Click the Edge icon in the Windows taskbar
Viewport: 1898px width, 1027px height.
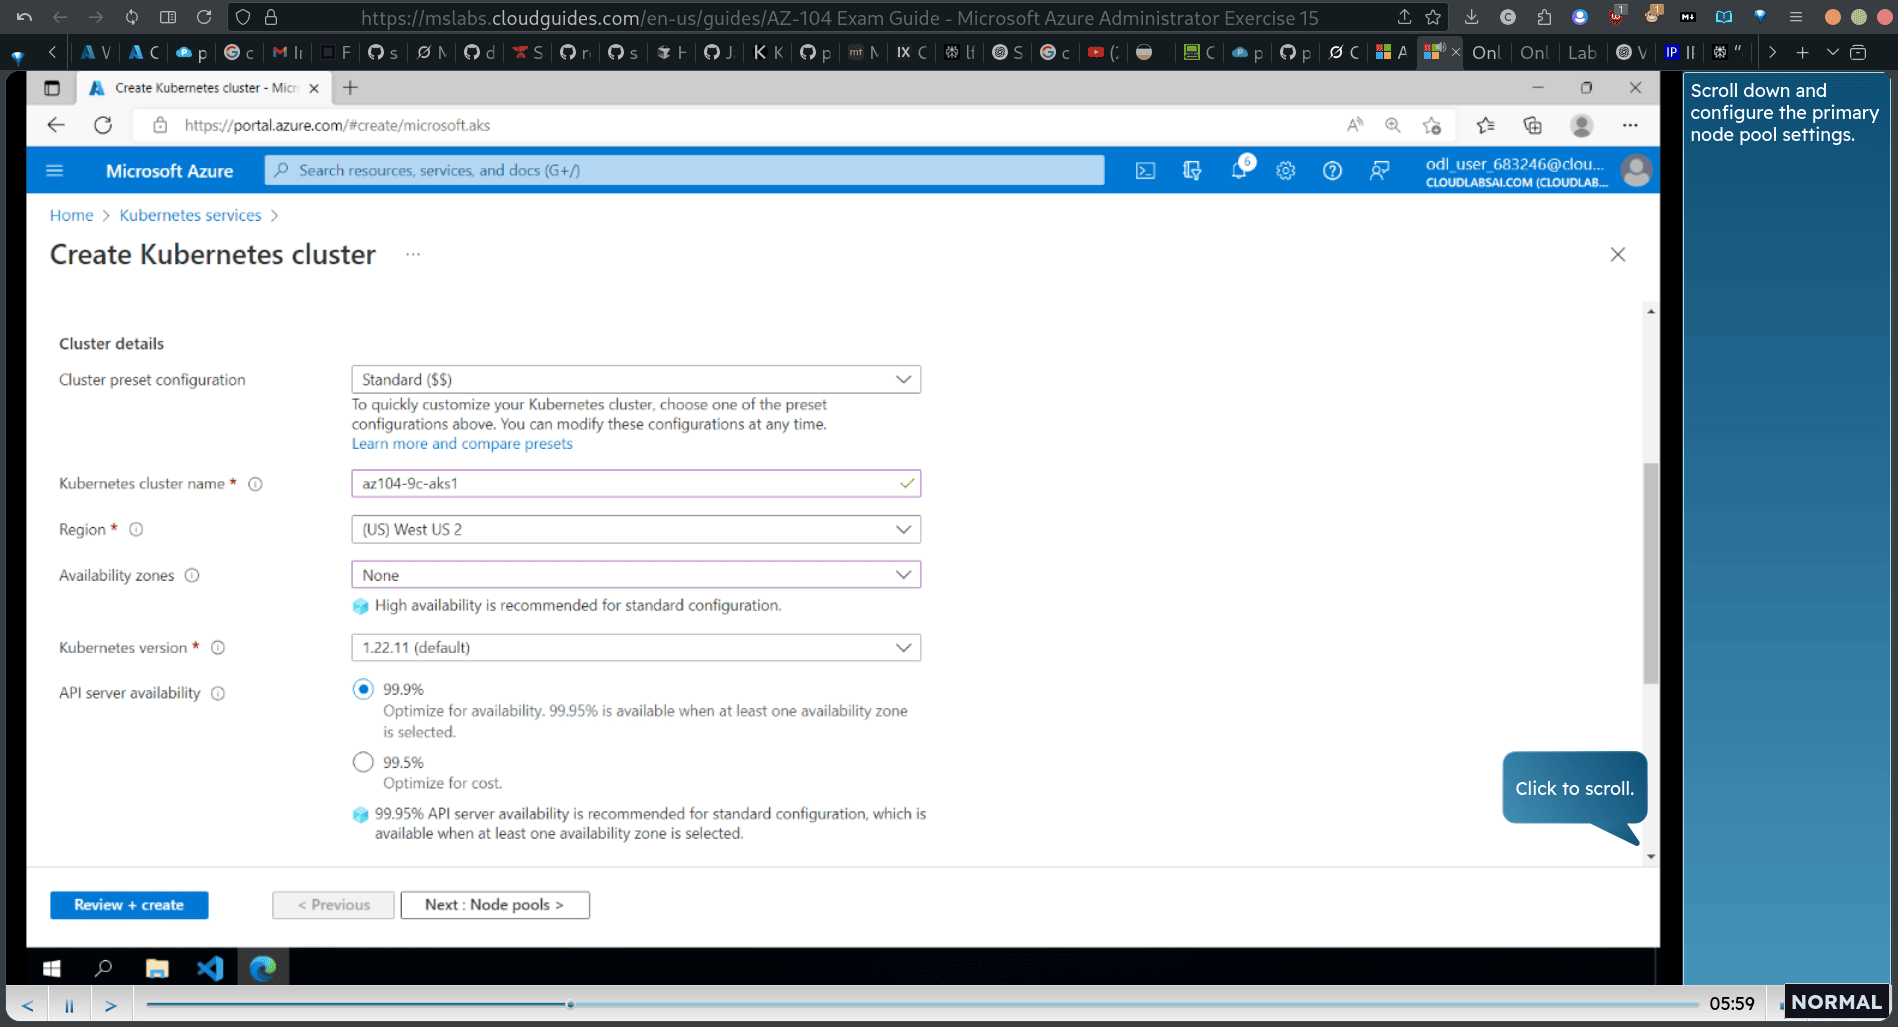(263, 968)
